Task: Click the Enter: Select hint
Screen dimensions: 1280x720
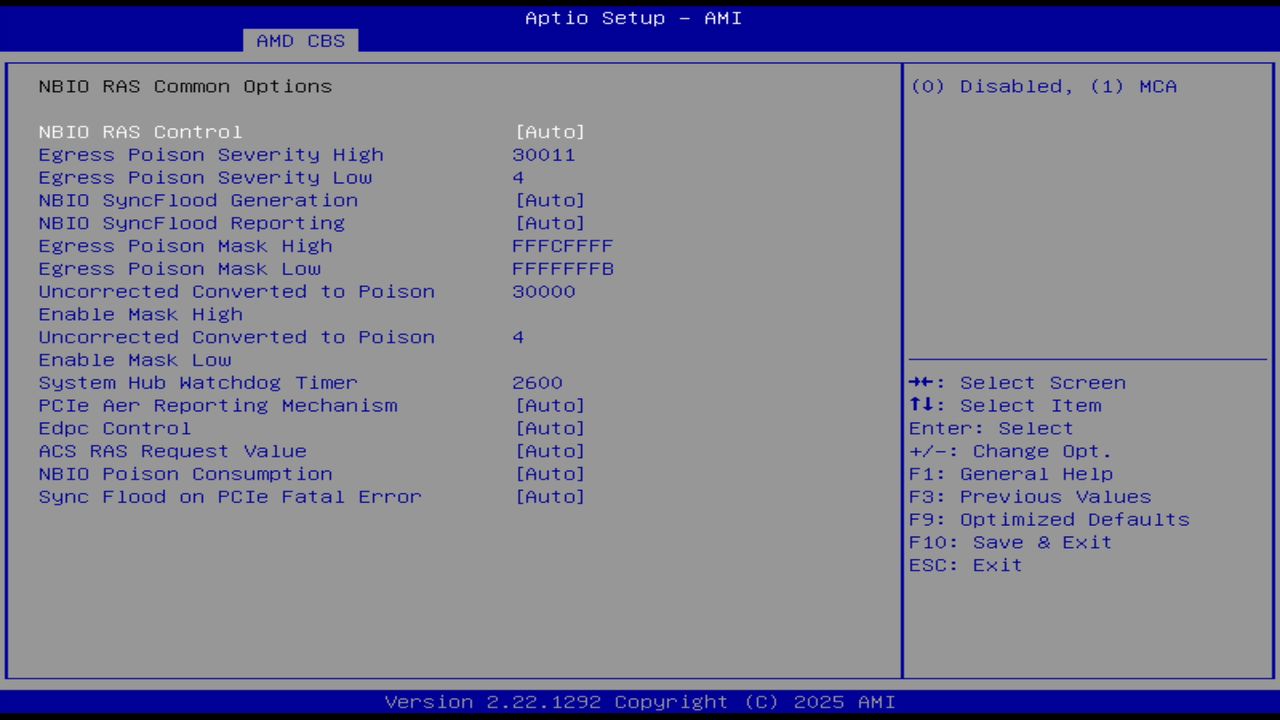Action: coord(991,428)
